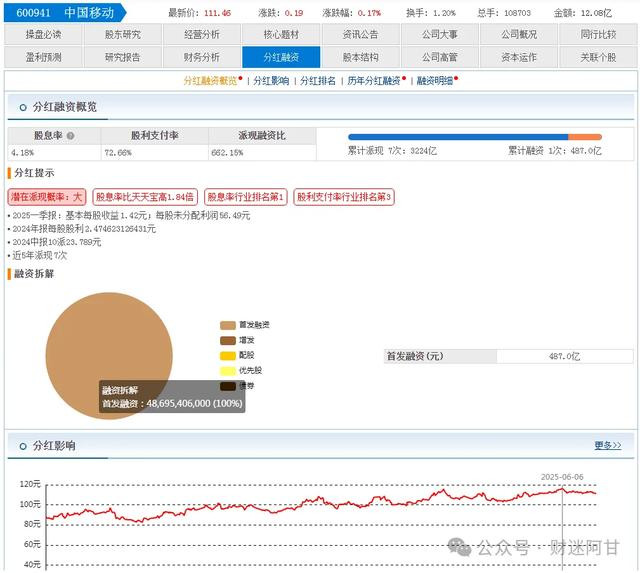The image size is (640, 573).
Task: Open the 股东研究 tab
Action: pyautogui.click(x=123, y=34)
